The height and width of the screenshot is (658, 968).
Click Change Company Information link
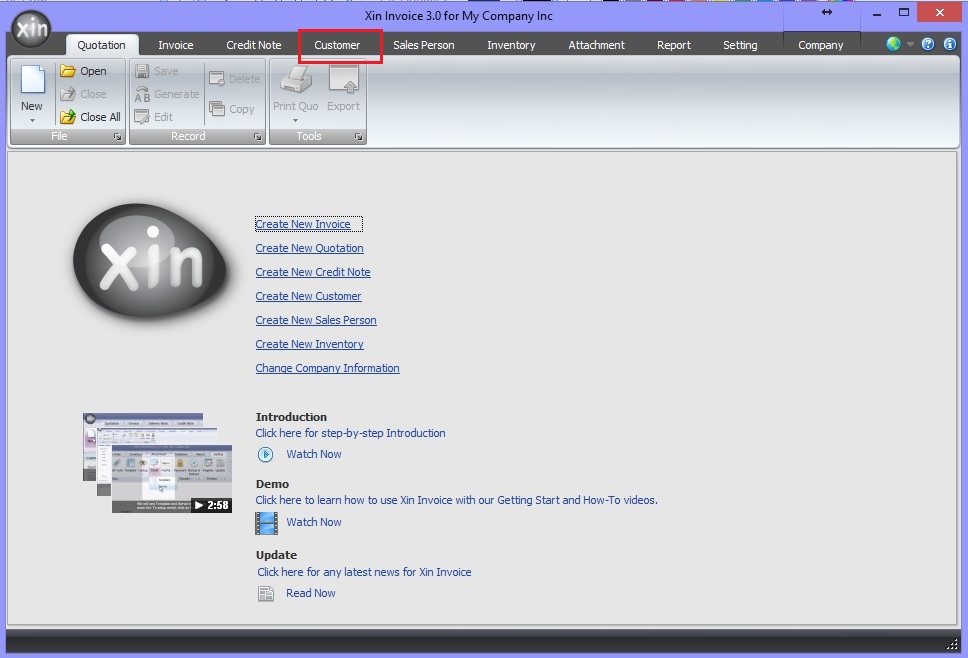[327, 369]
